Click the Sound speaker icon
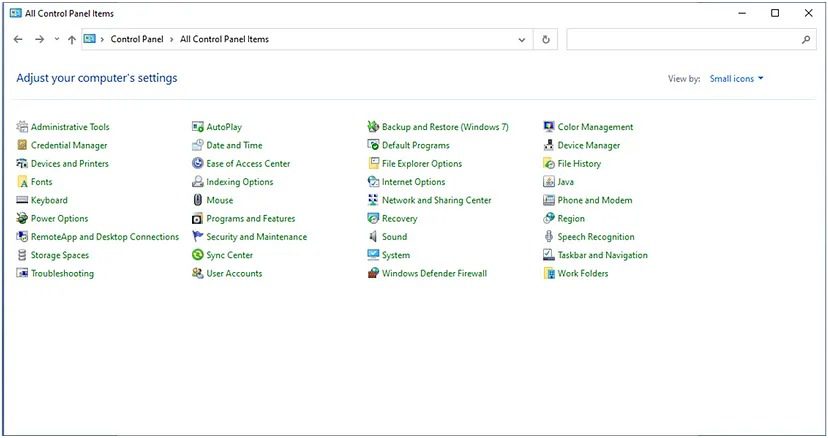Image resolution: width=828 pixels, height=438 pixels. pyautogui.click(x=373, y=237)
